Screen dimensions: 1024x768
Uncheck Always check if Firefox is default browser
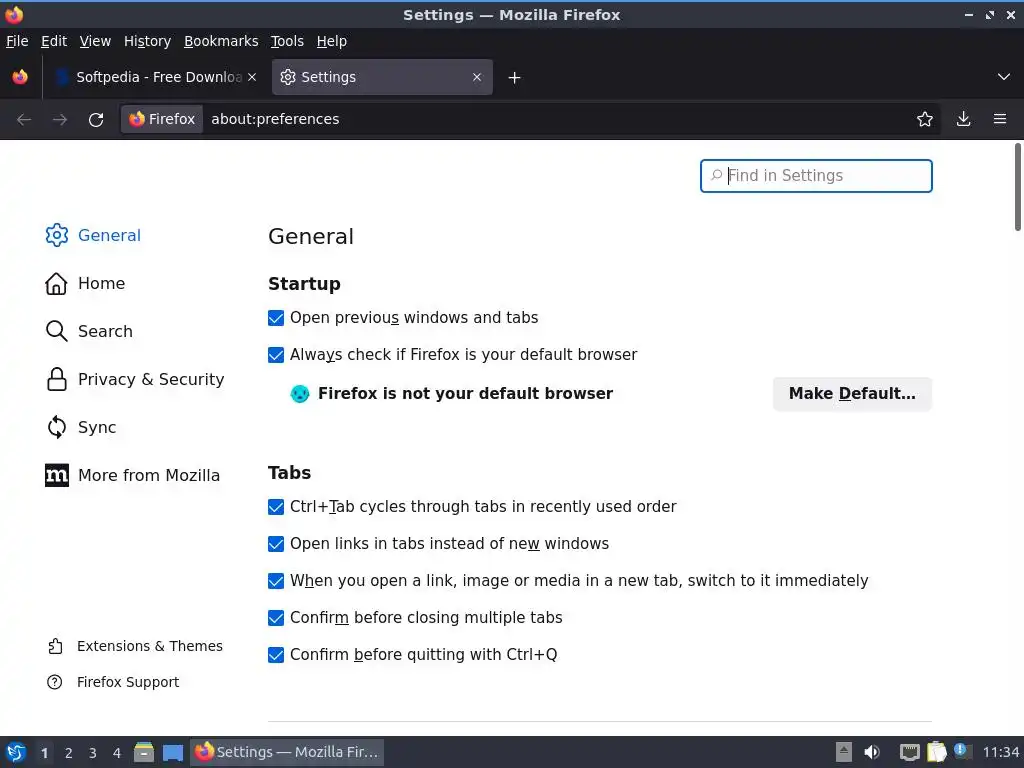coord(276,355)
